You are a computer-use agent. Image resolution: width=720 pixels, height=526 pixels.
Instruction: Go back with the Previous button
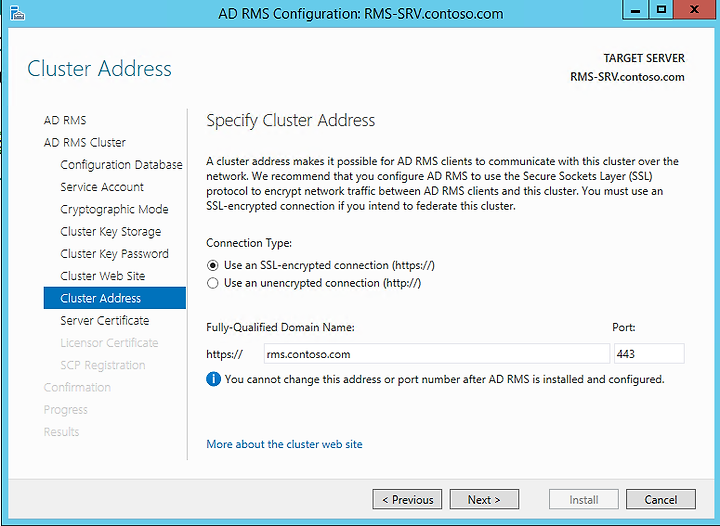click(x=407, y=499)
